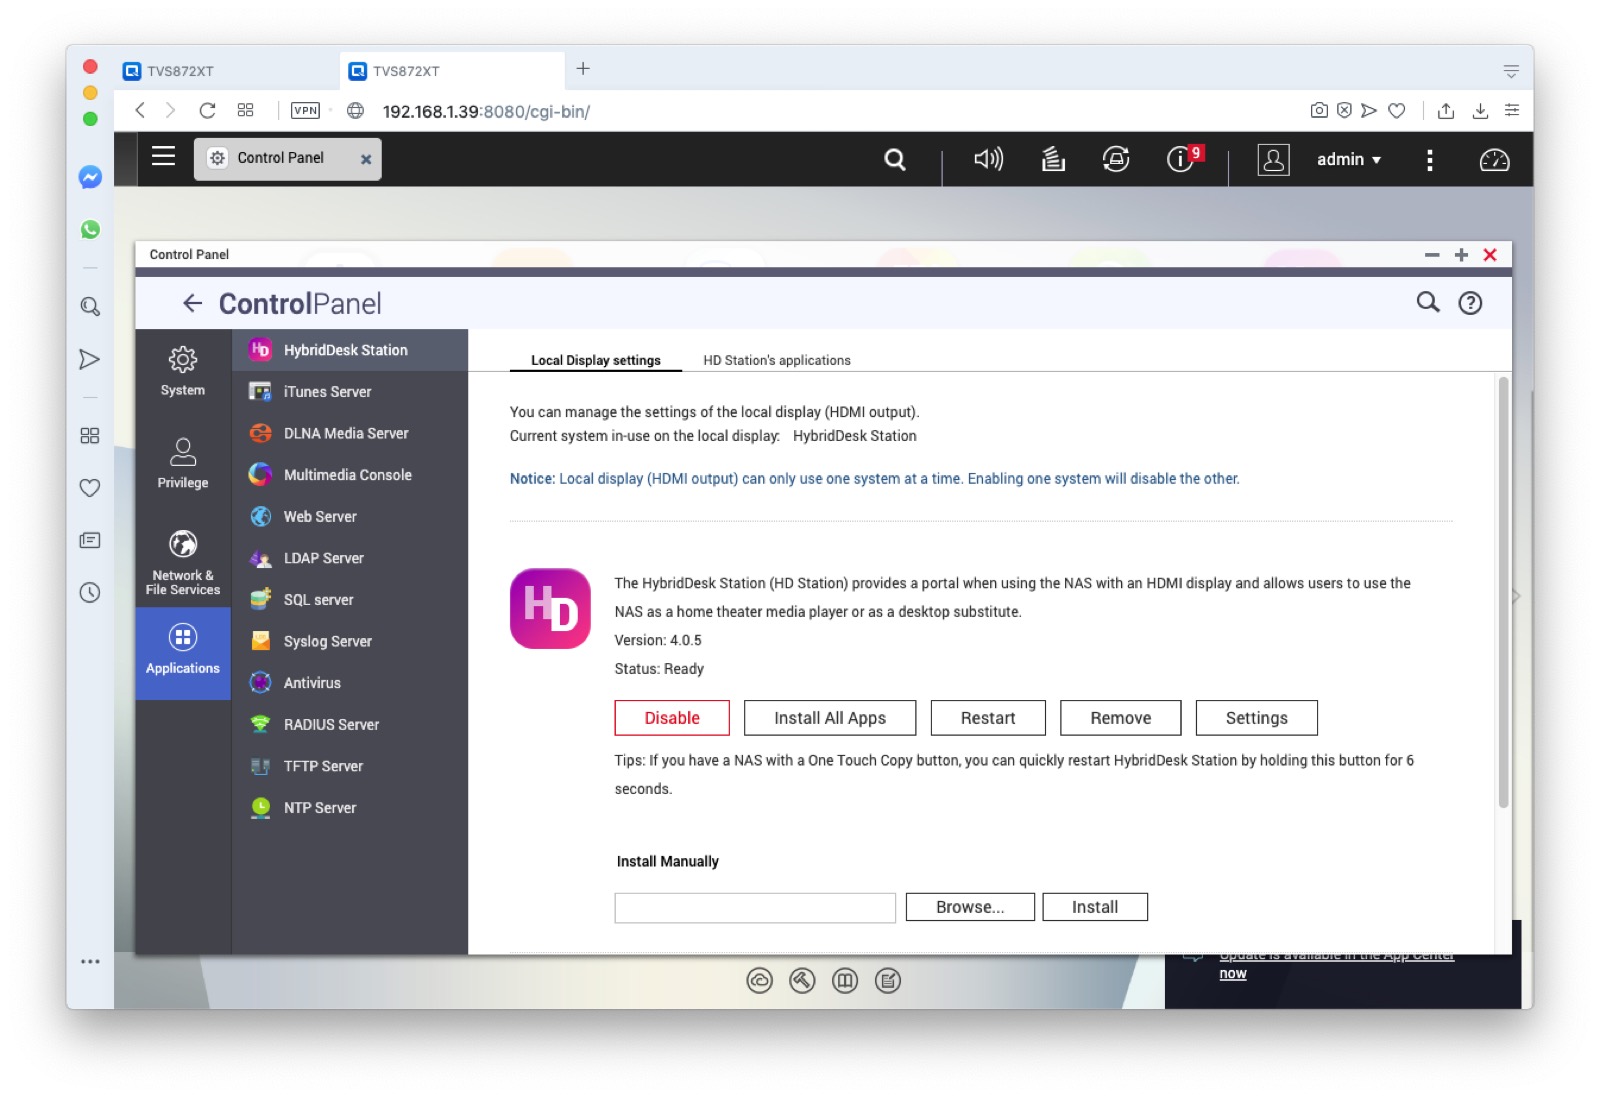This screenshot has width=1600, height=1097.
Task: Switch to first TVS872XT browser tab
Action: pos(226,71)
